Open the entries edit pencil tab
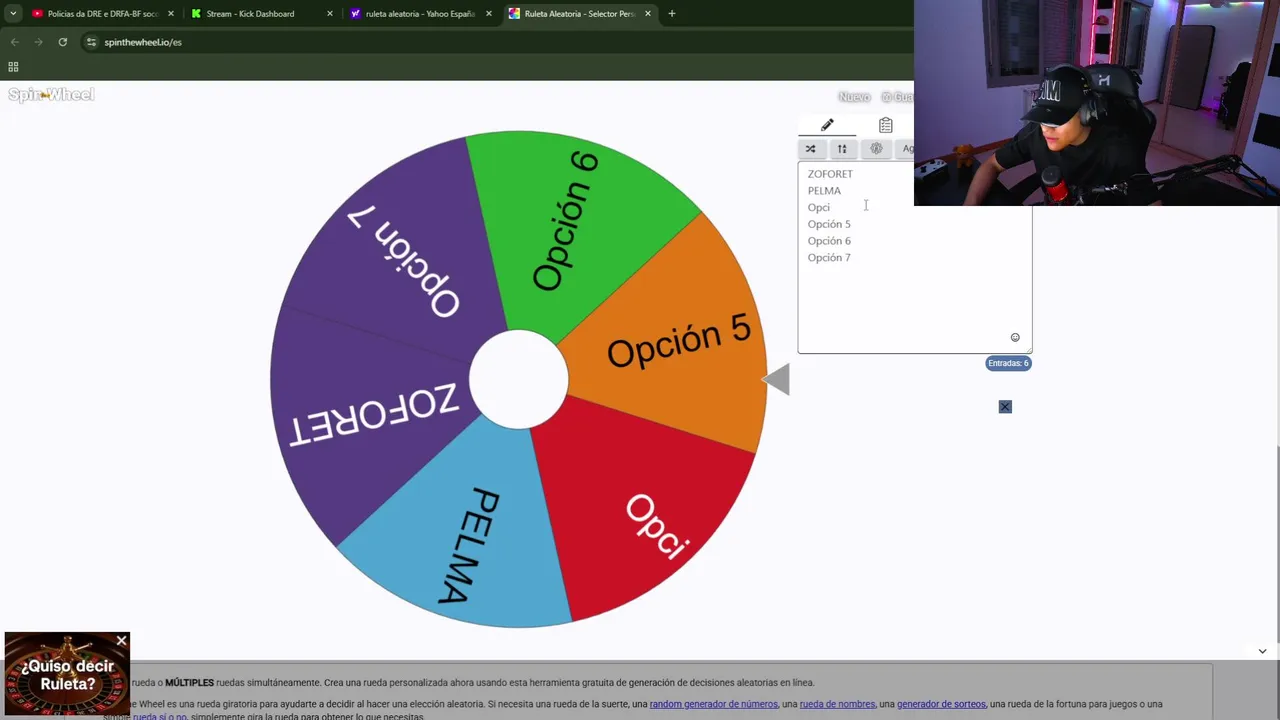This screenshot has height=720, width=1280. pos(827,126)
